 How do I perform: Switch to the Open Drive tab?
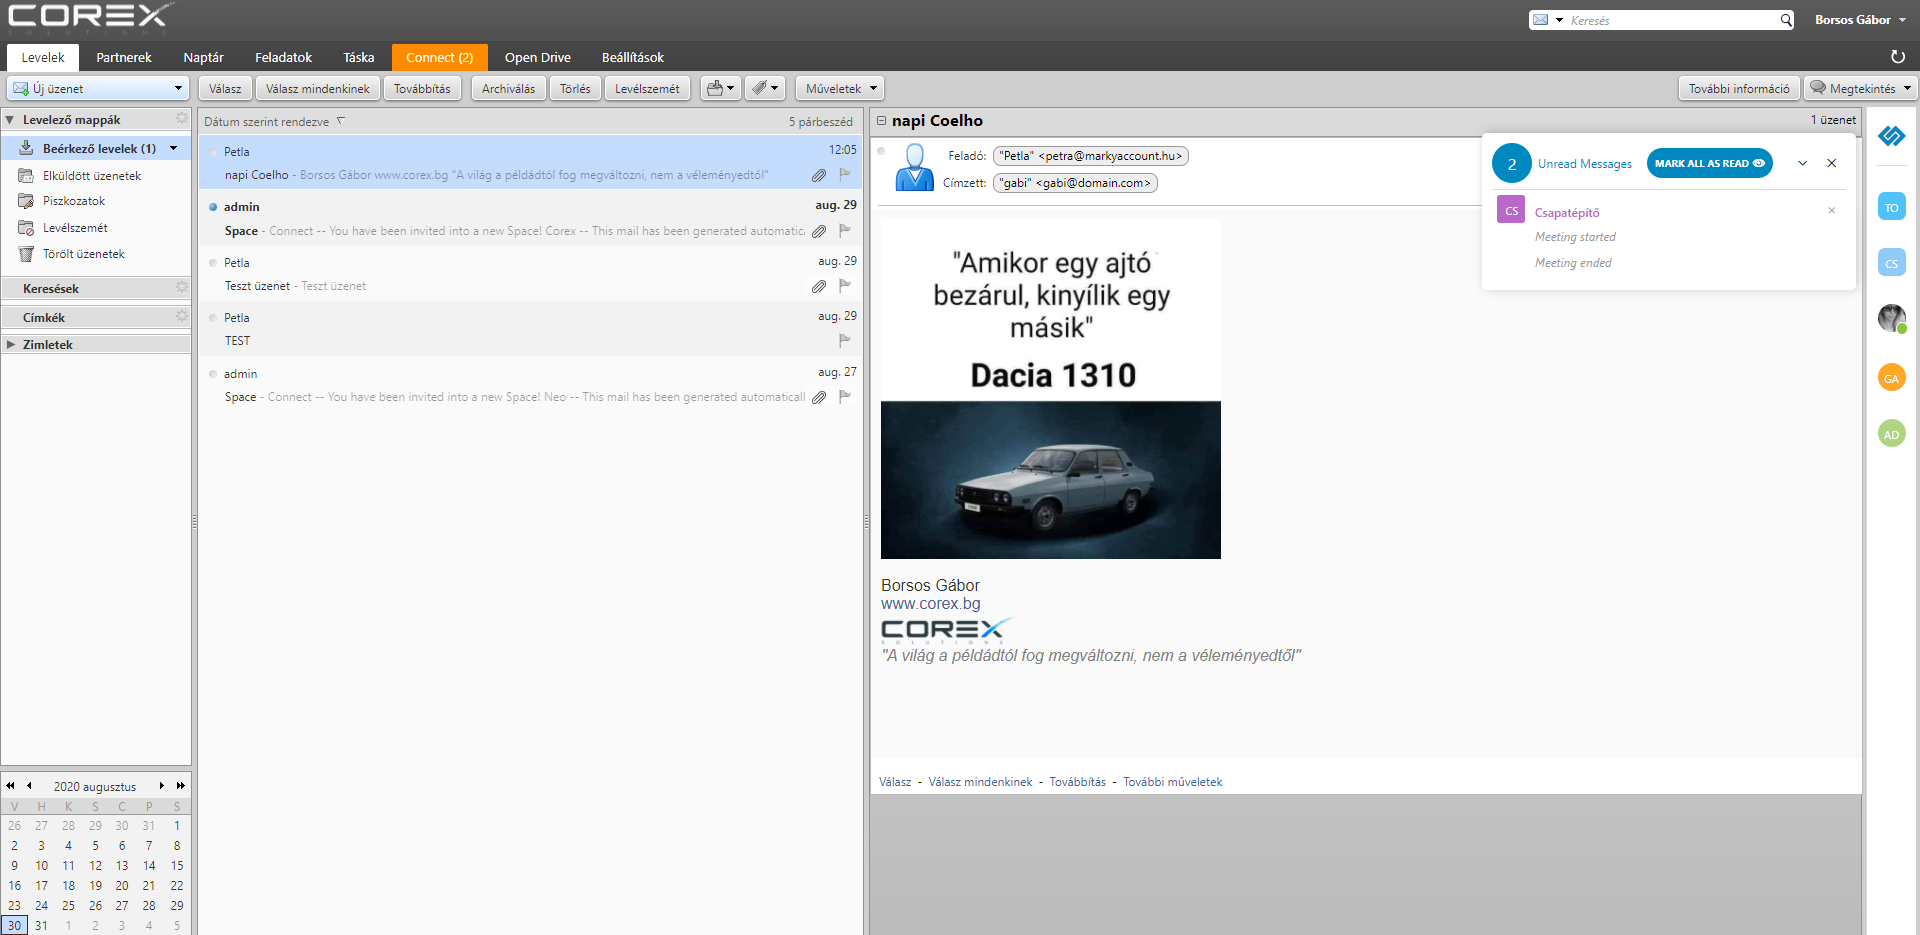538,57
